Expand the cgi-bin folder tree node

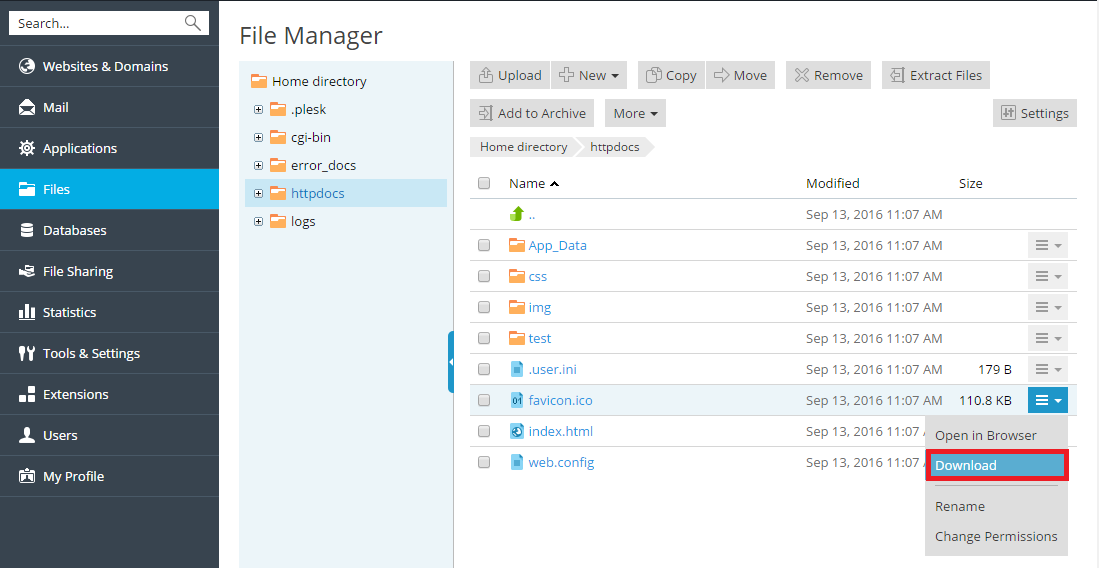(x=258, y=137)
